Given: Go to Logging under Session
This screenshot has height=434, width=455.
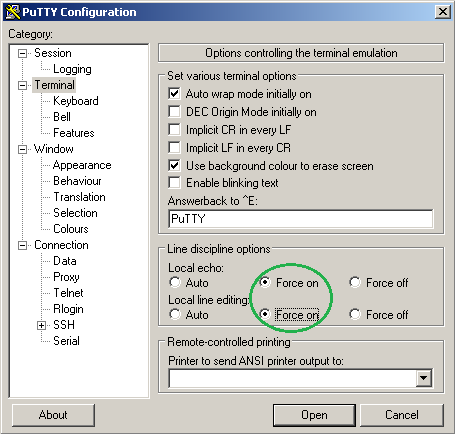Looking at the screenshot, I should point(72,69).
